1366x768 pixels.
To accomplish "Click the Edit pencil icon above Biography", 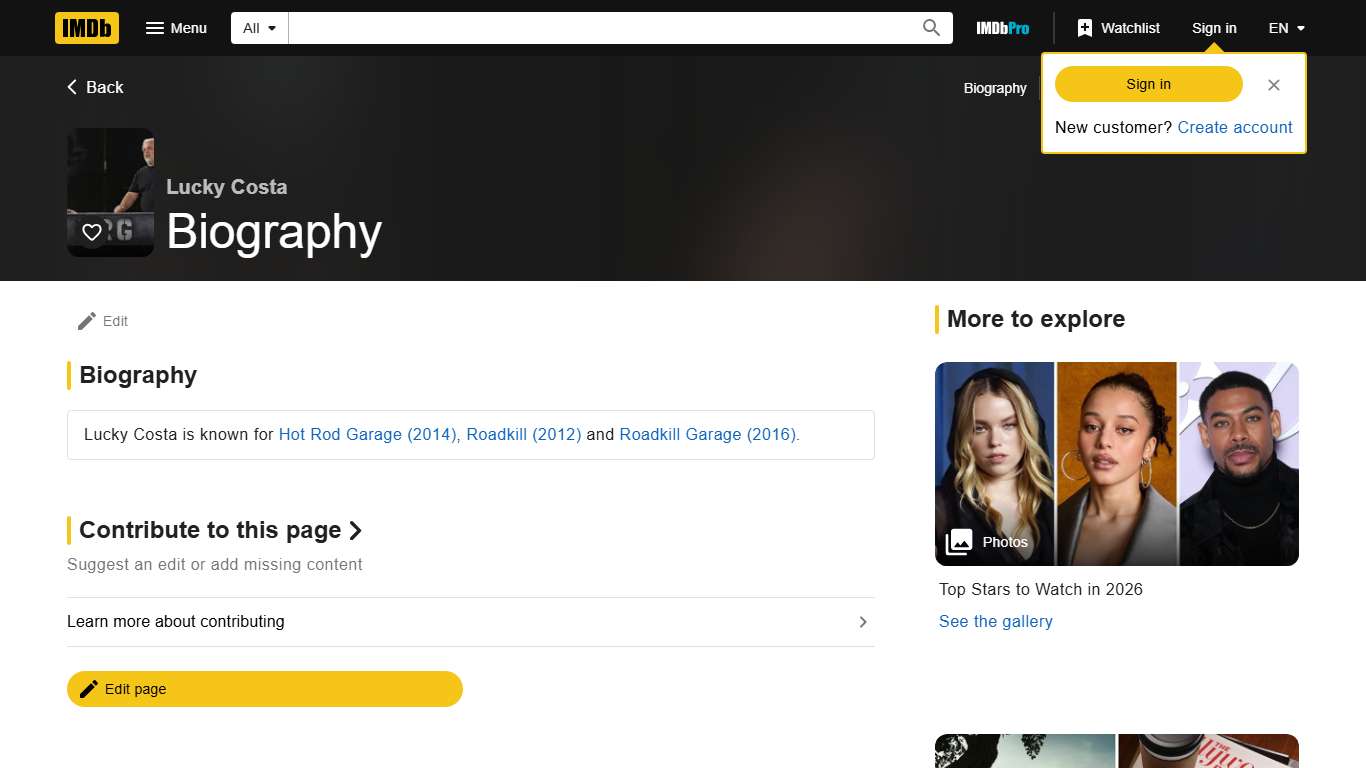I will (87, 320).
